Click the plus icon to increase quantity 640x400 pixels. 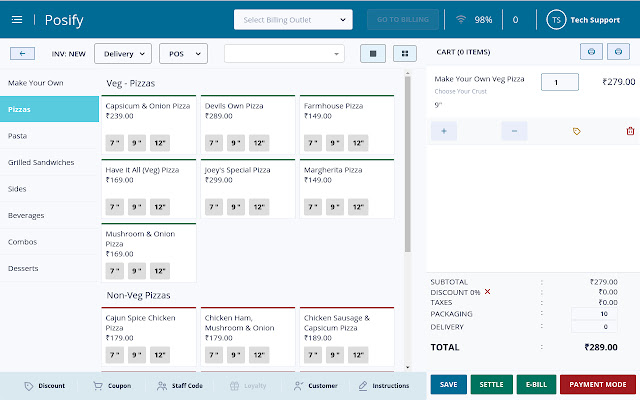pos(443,131)
